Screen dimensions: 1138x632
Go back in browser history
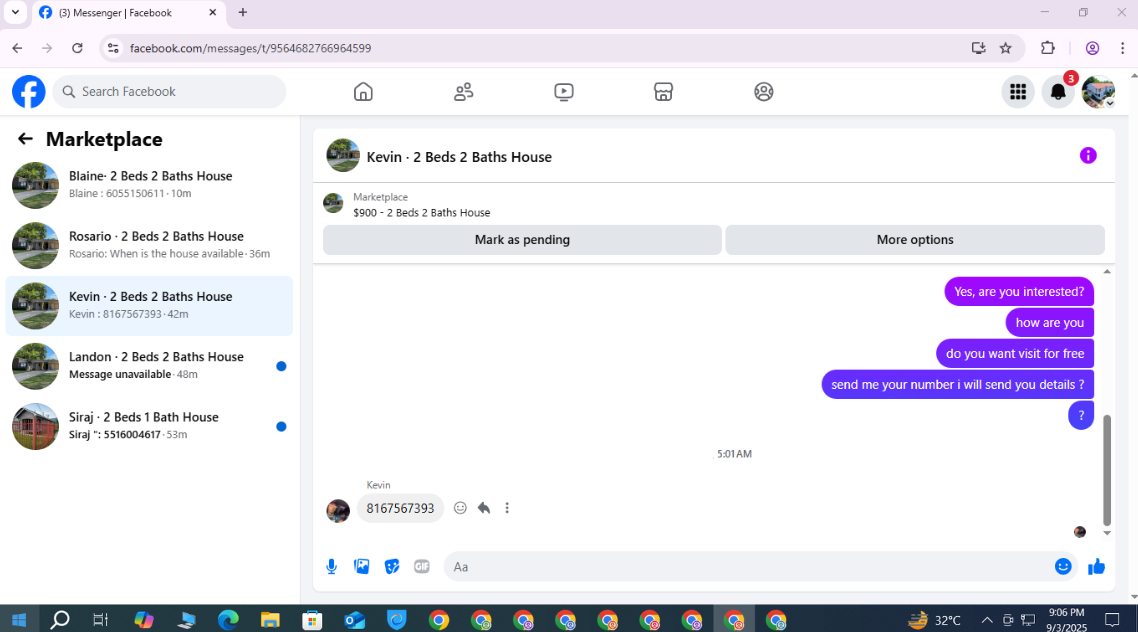17,48
